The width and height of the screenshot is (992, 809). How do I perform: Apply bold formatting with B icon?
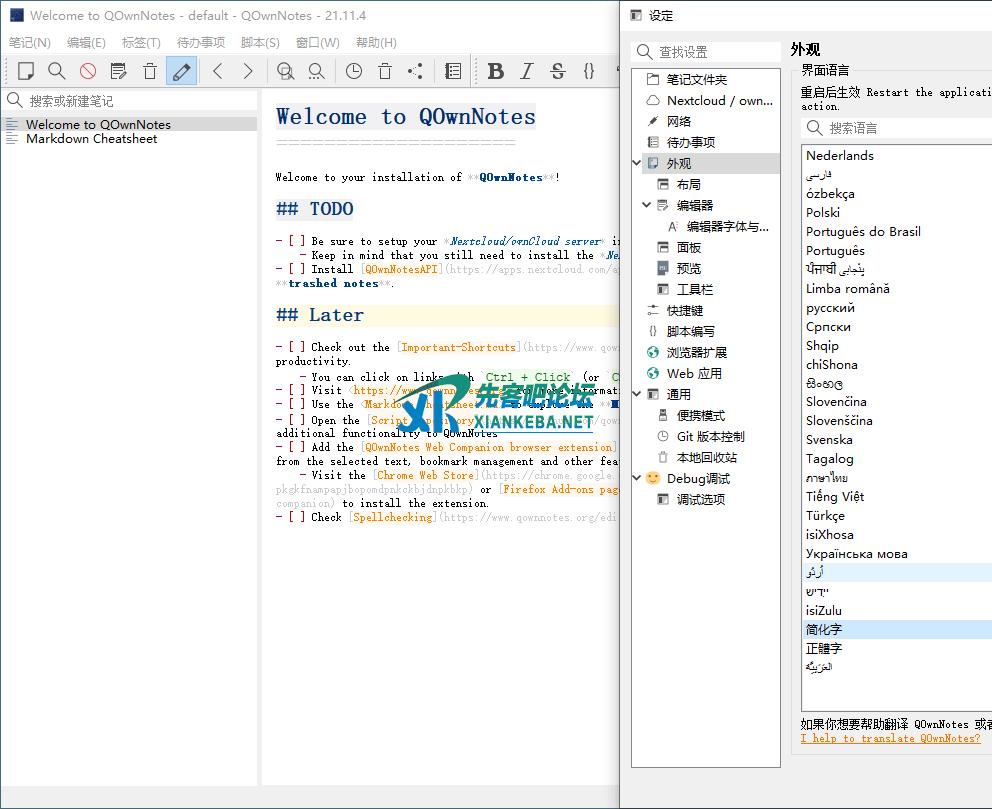(496, 71)
